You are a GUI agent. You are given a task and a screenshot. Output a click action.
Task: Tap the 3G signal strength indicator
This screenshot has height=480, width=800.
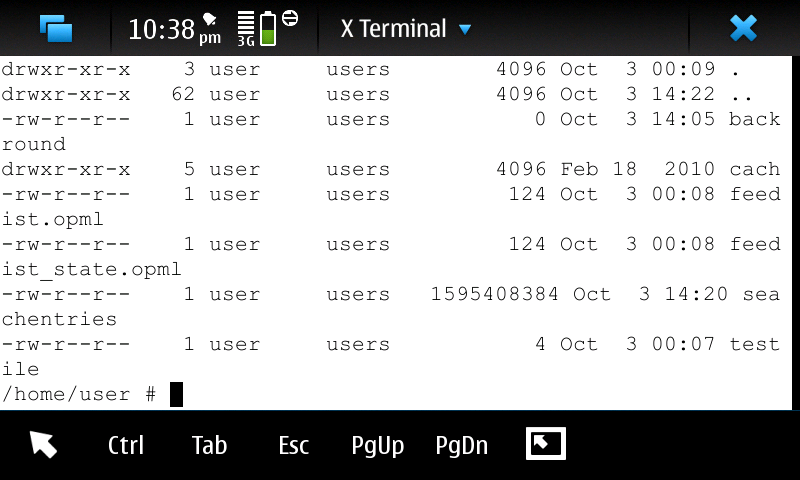[x=246, y=29]
